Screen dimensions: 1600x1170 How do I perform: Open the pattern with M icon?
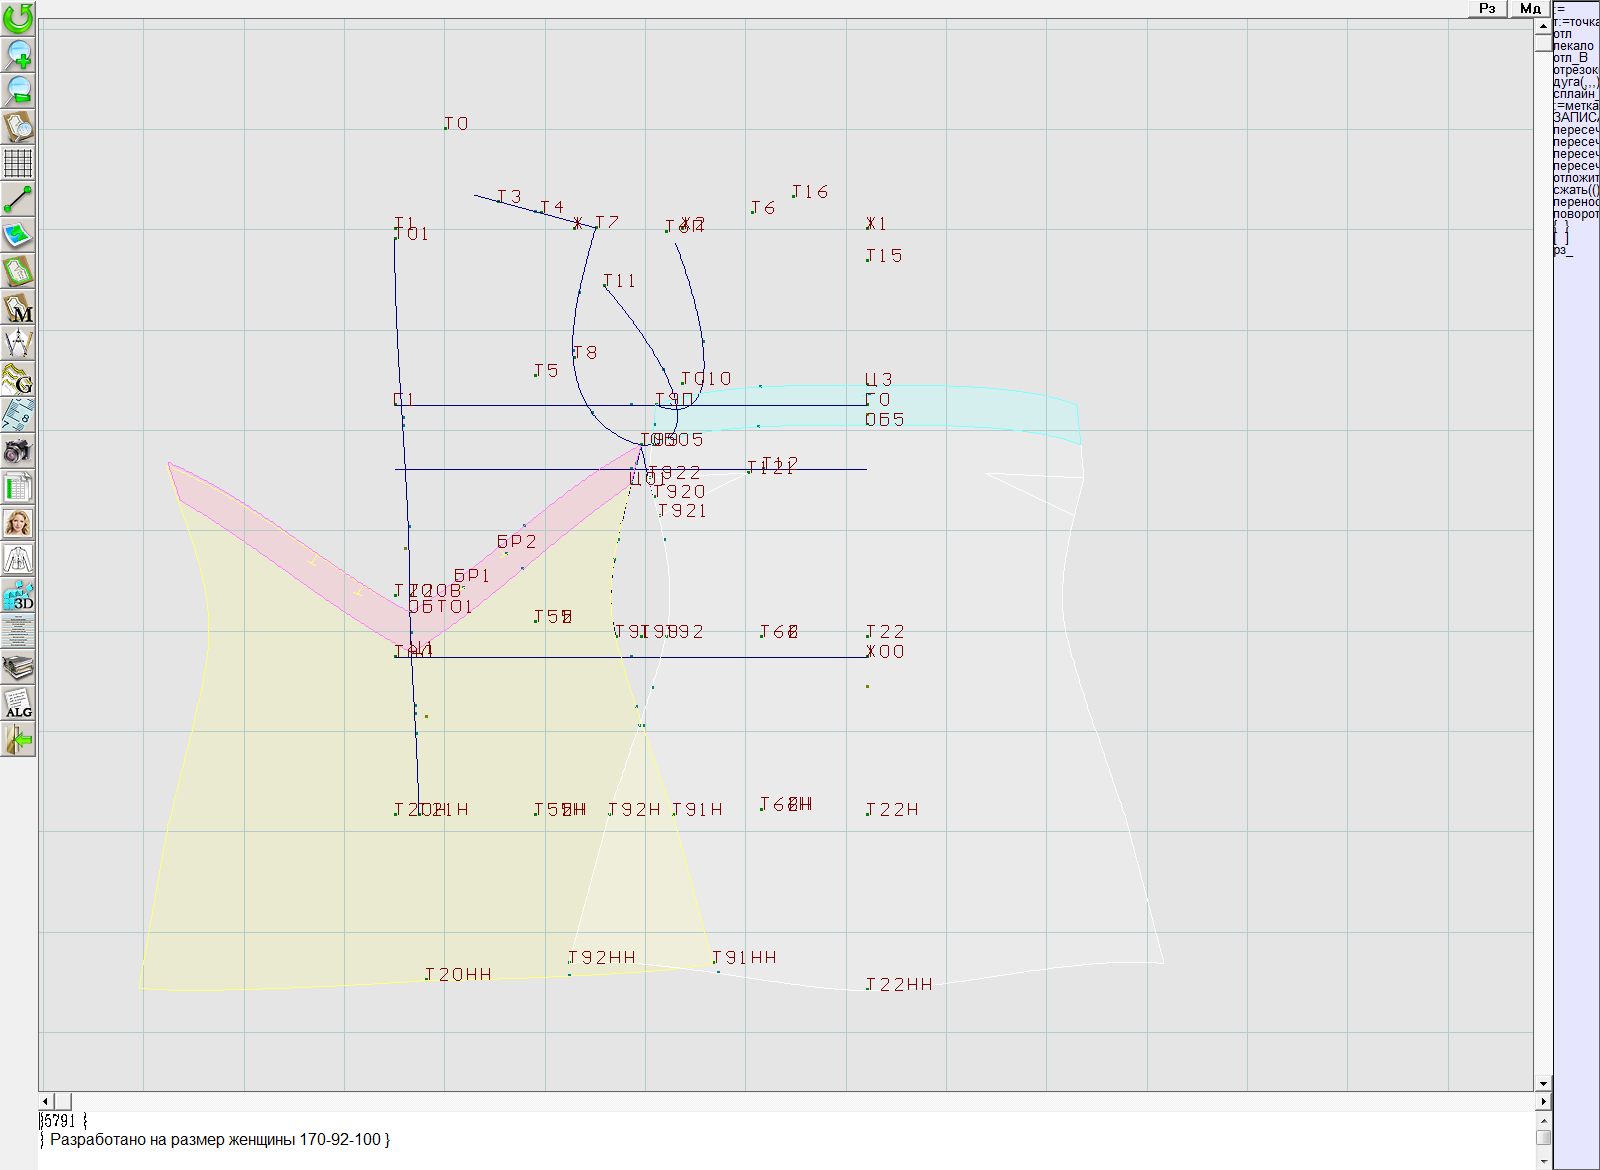18,308
